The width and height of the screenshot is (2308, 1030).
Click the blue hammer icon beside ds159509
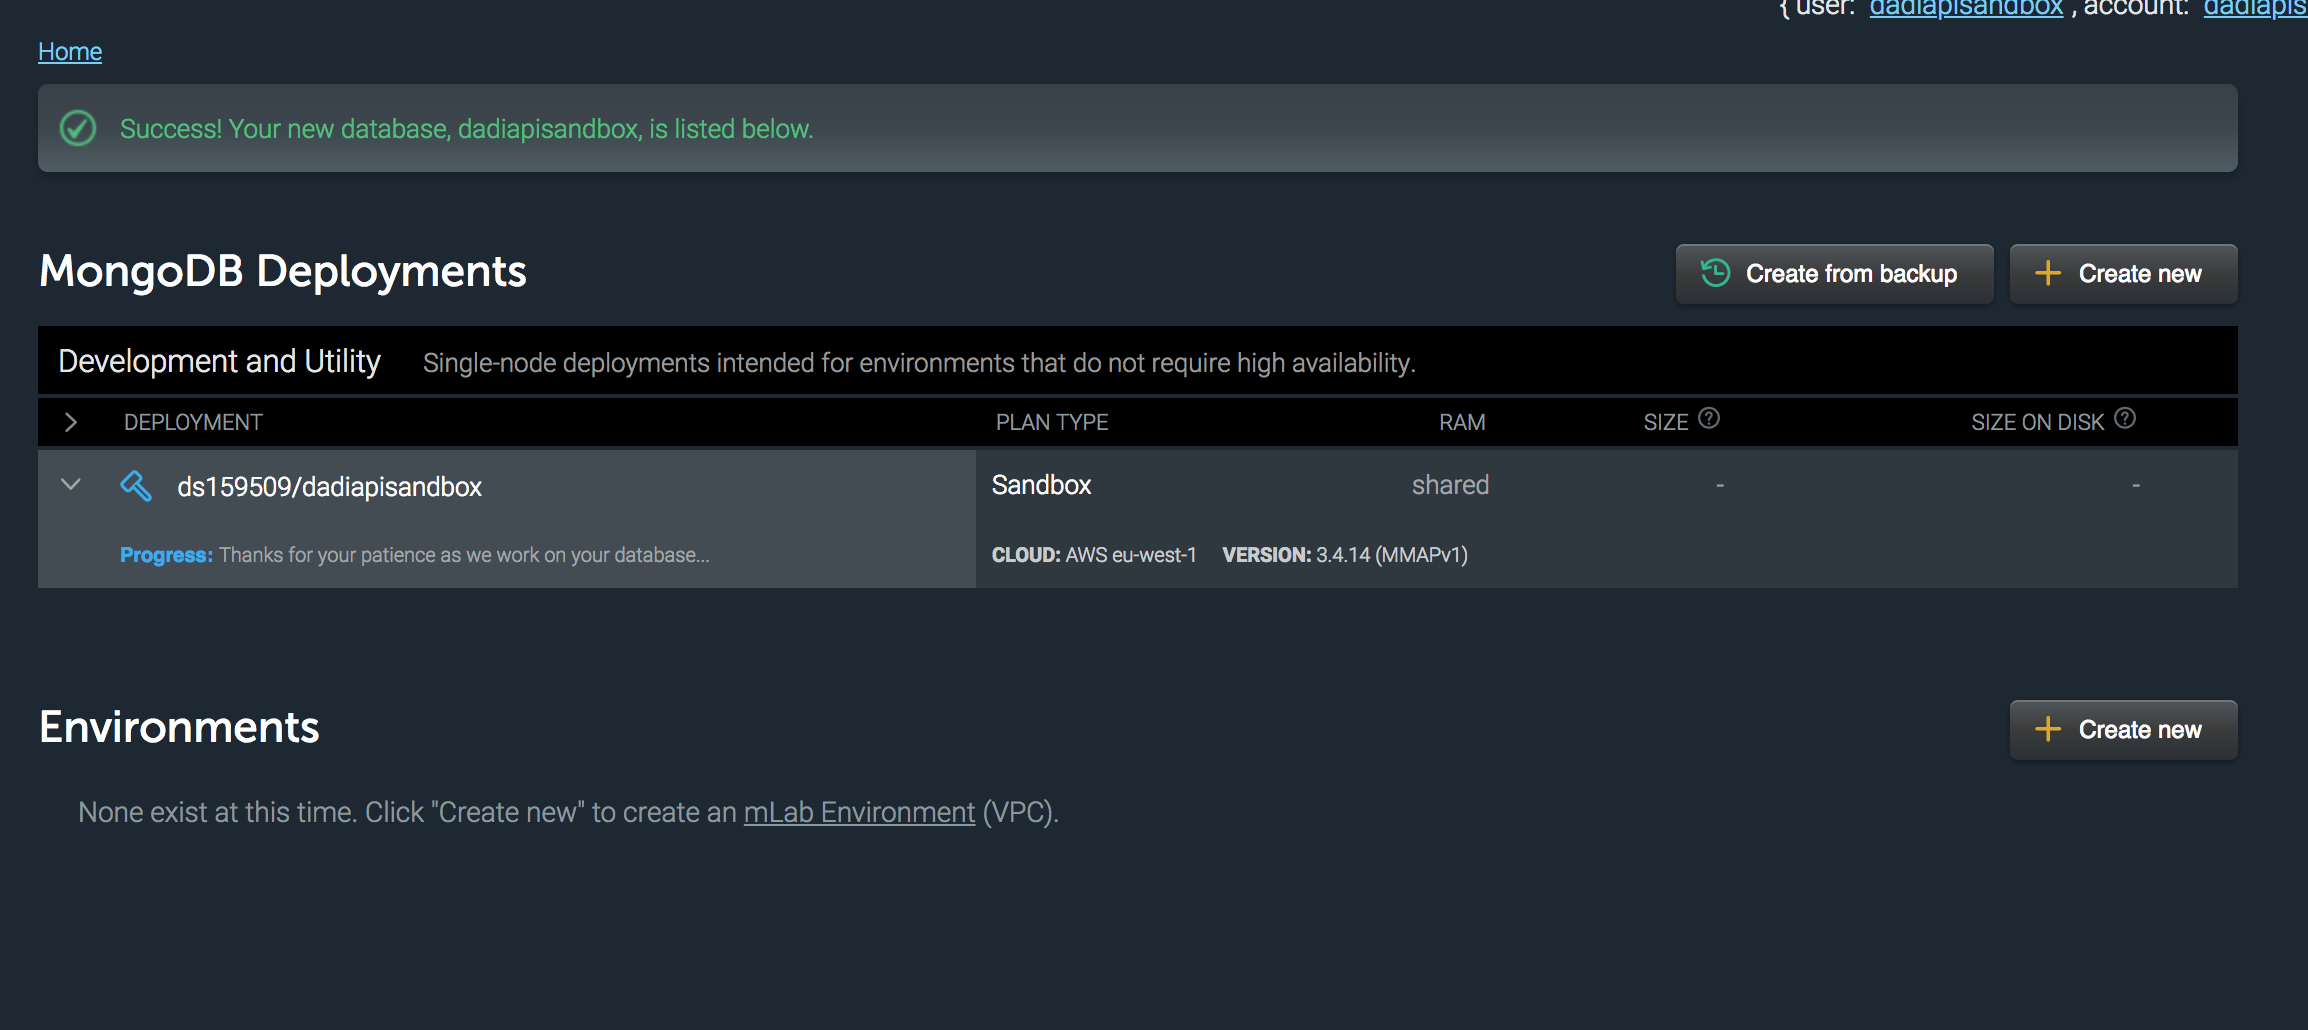click(136, 486)
